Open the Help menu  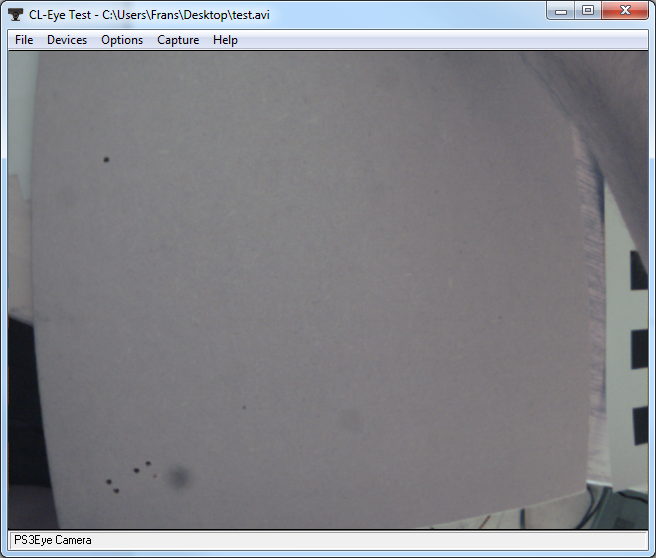click(x=225, y=40)
